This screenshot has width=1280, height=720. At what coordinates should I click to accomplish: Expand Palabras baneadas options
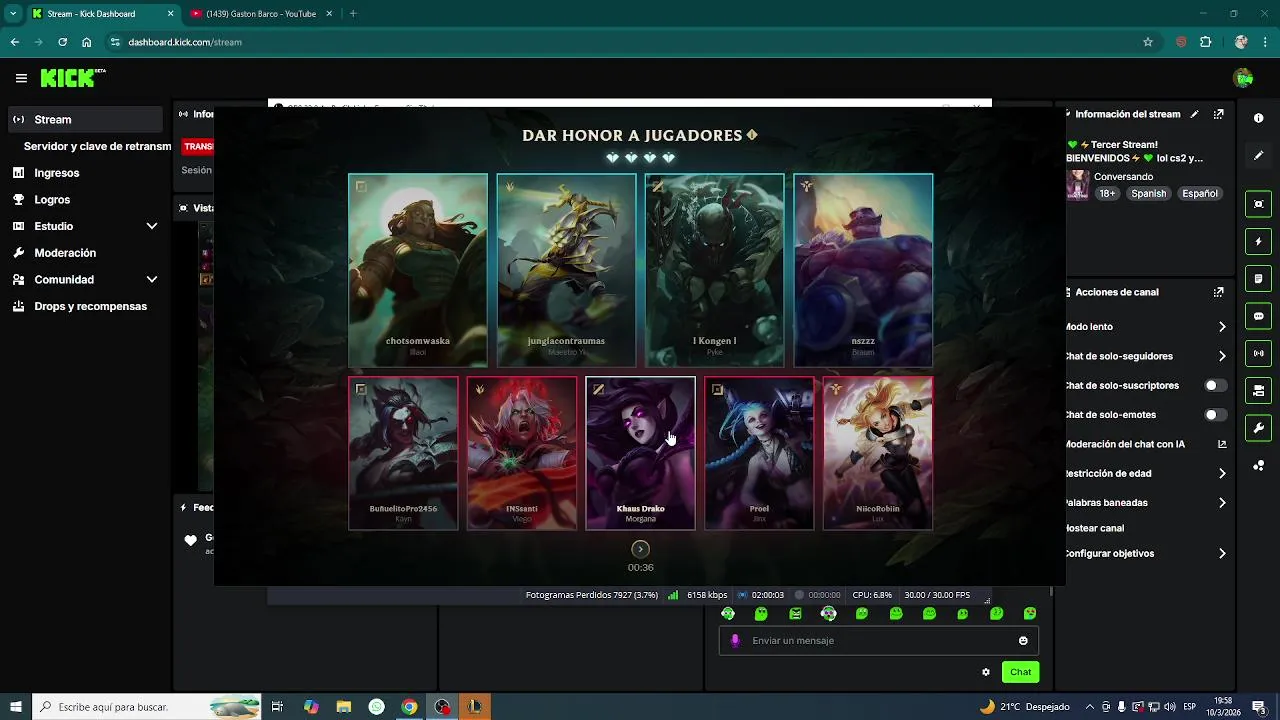1222,503
